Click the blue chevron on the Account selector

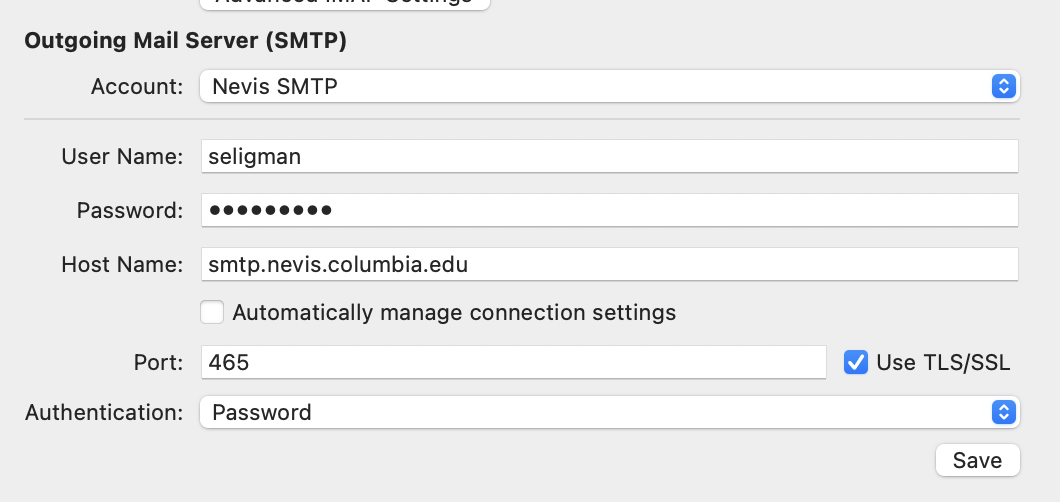click(1003, 87)
